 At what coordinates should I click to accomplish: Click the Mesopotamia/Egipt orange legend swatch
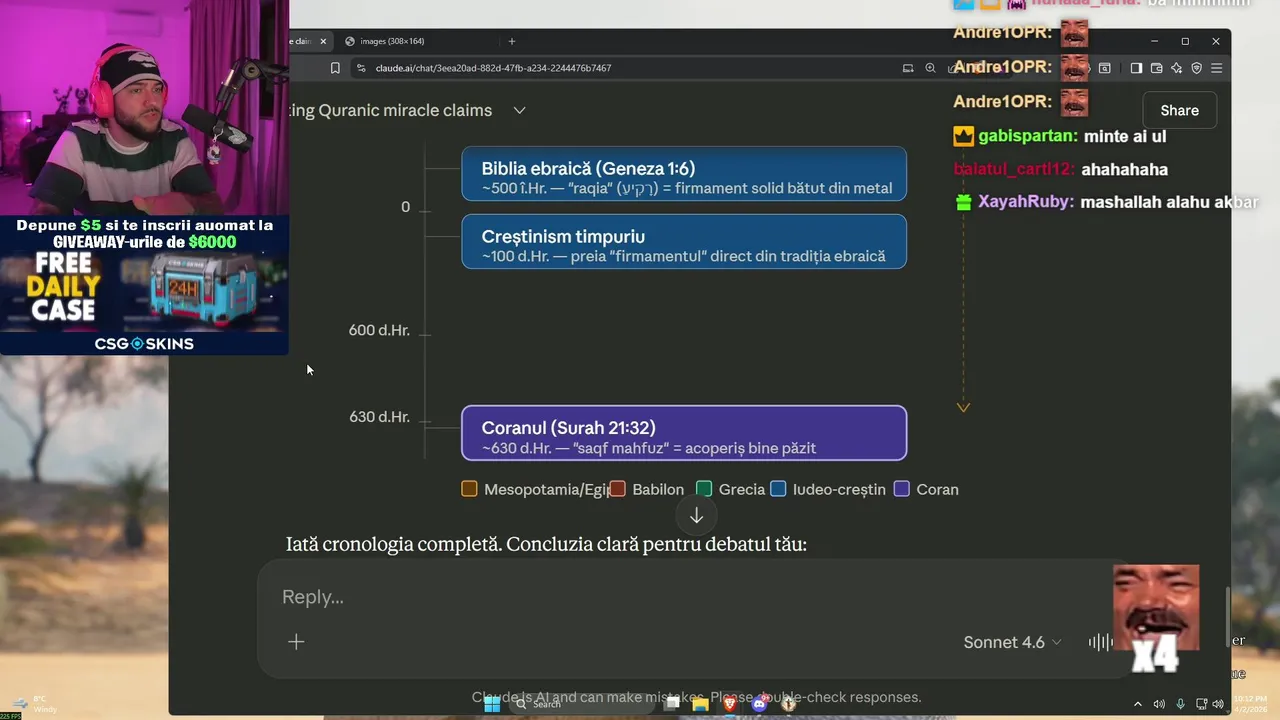[469, 489]
